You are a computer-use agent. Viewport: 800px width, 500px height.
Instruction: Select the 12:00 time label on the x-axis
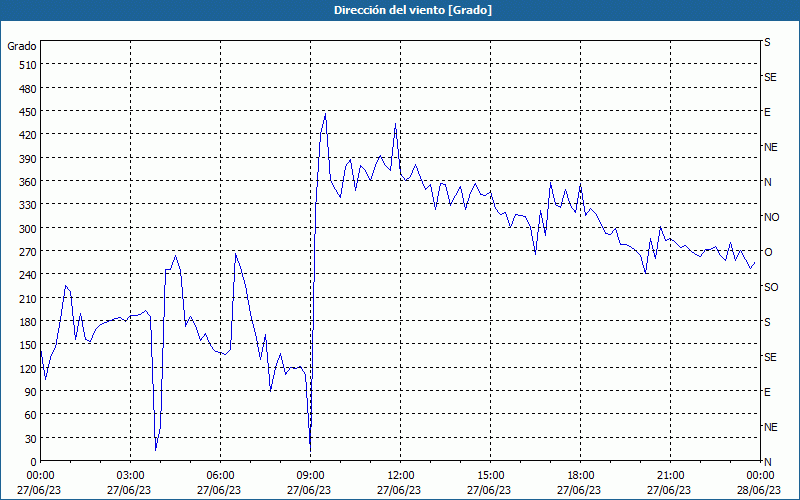[401, 476]
